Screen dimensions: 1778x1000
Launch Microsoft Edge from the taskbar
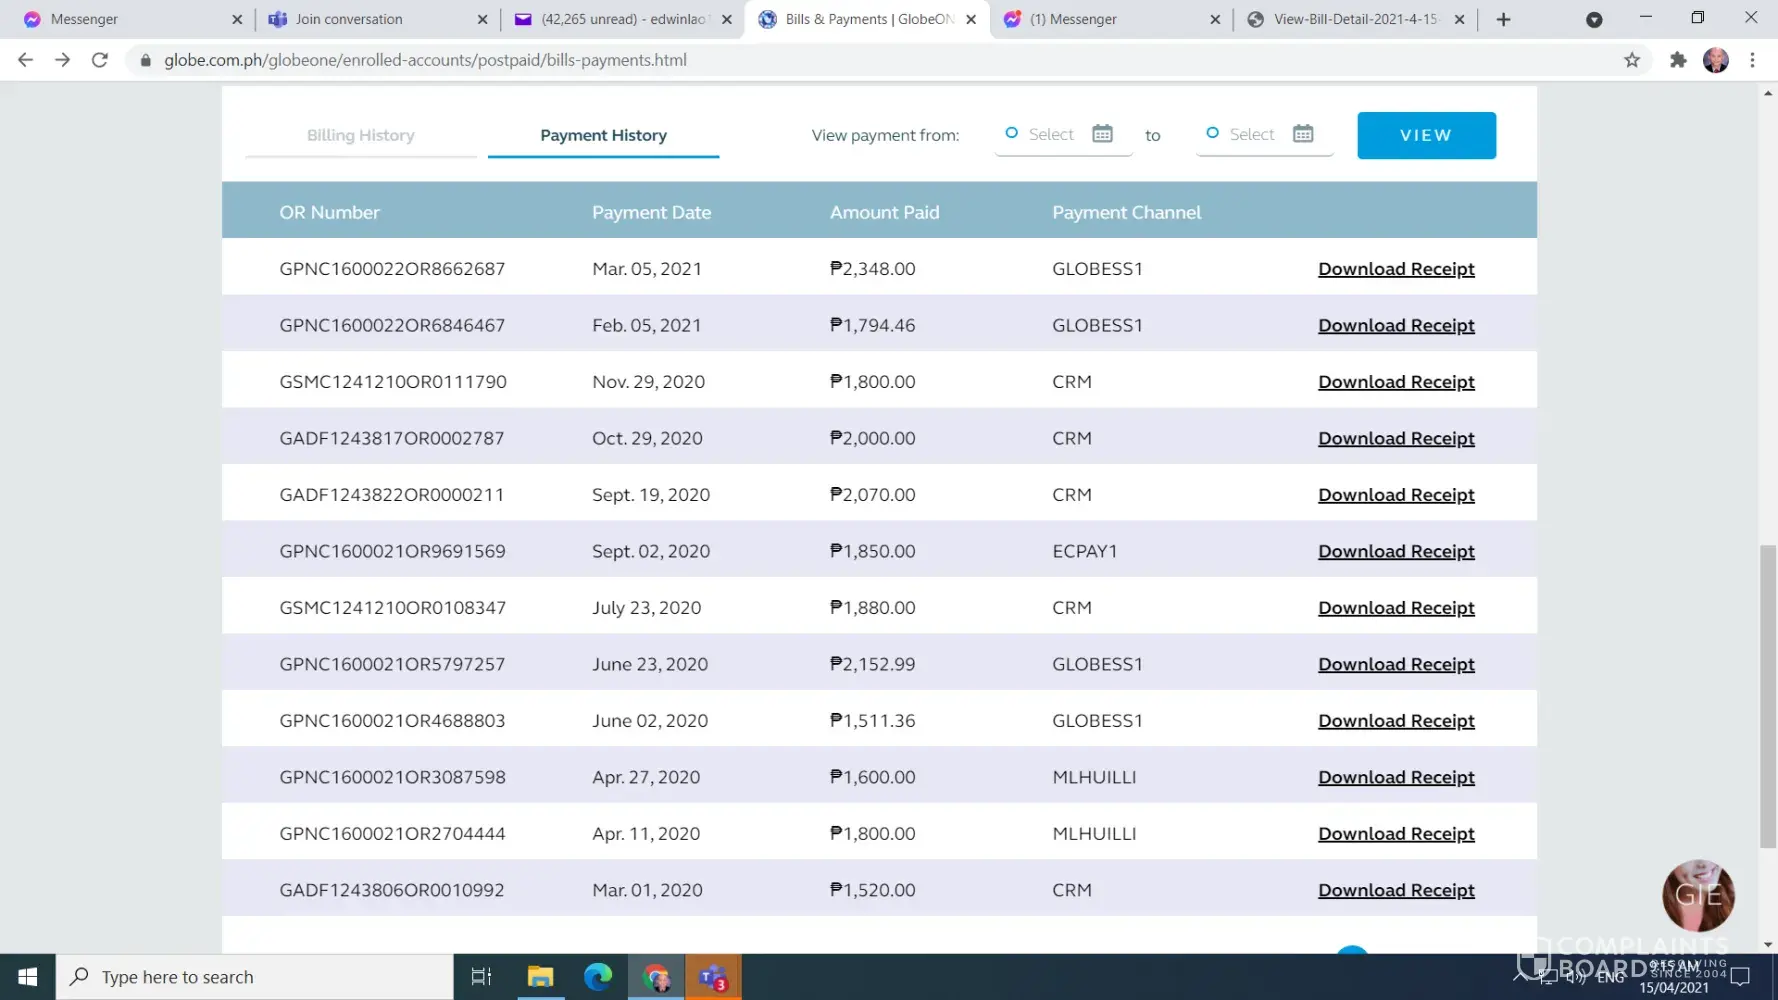598,977
